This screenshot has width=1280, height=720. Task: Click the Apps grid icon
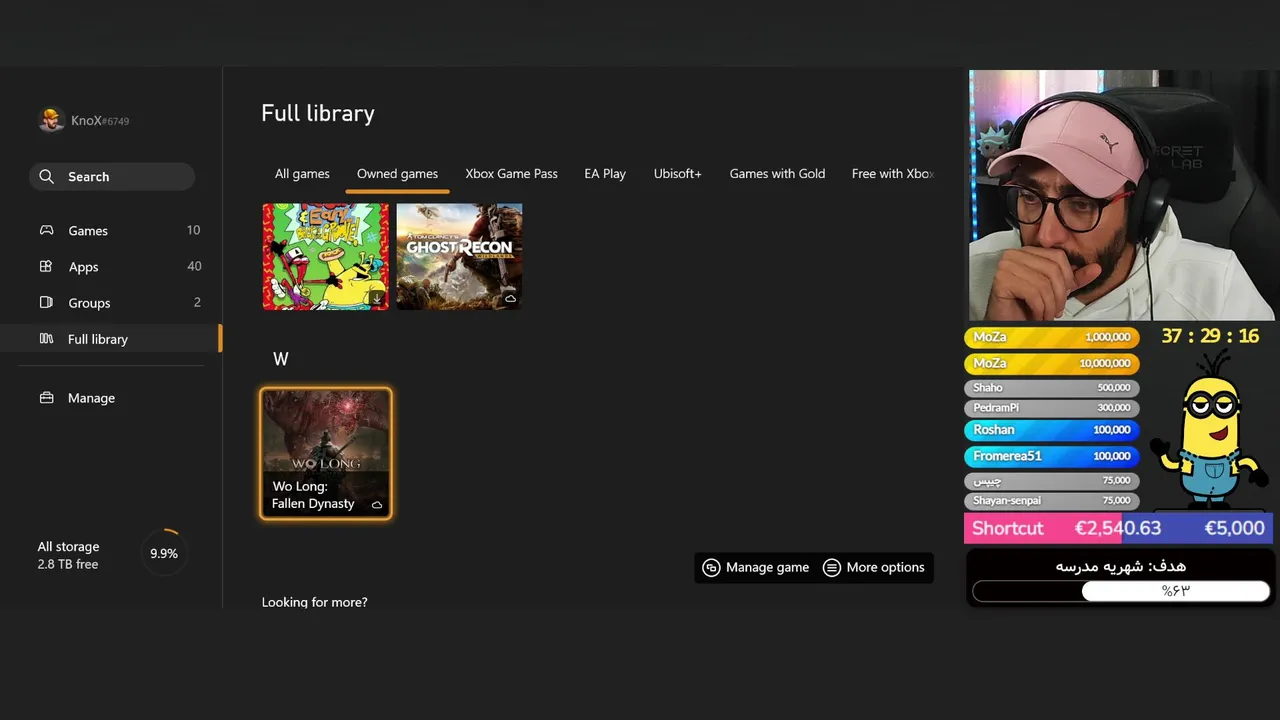click(x=46, y=266)
